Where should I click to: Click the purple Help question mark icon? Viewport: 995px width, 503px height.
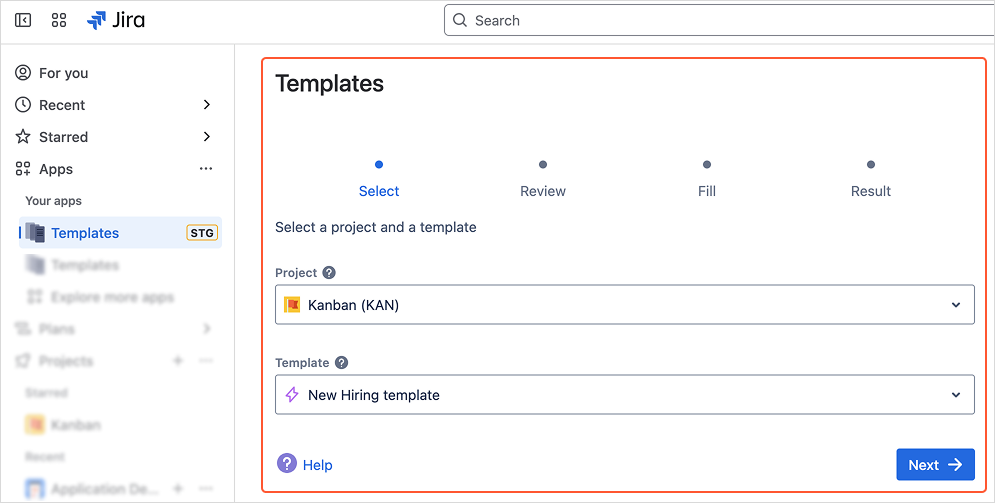[287, 464]
